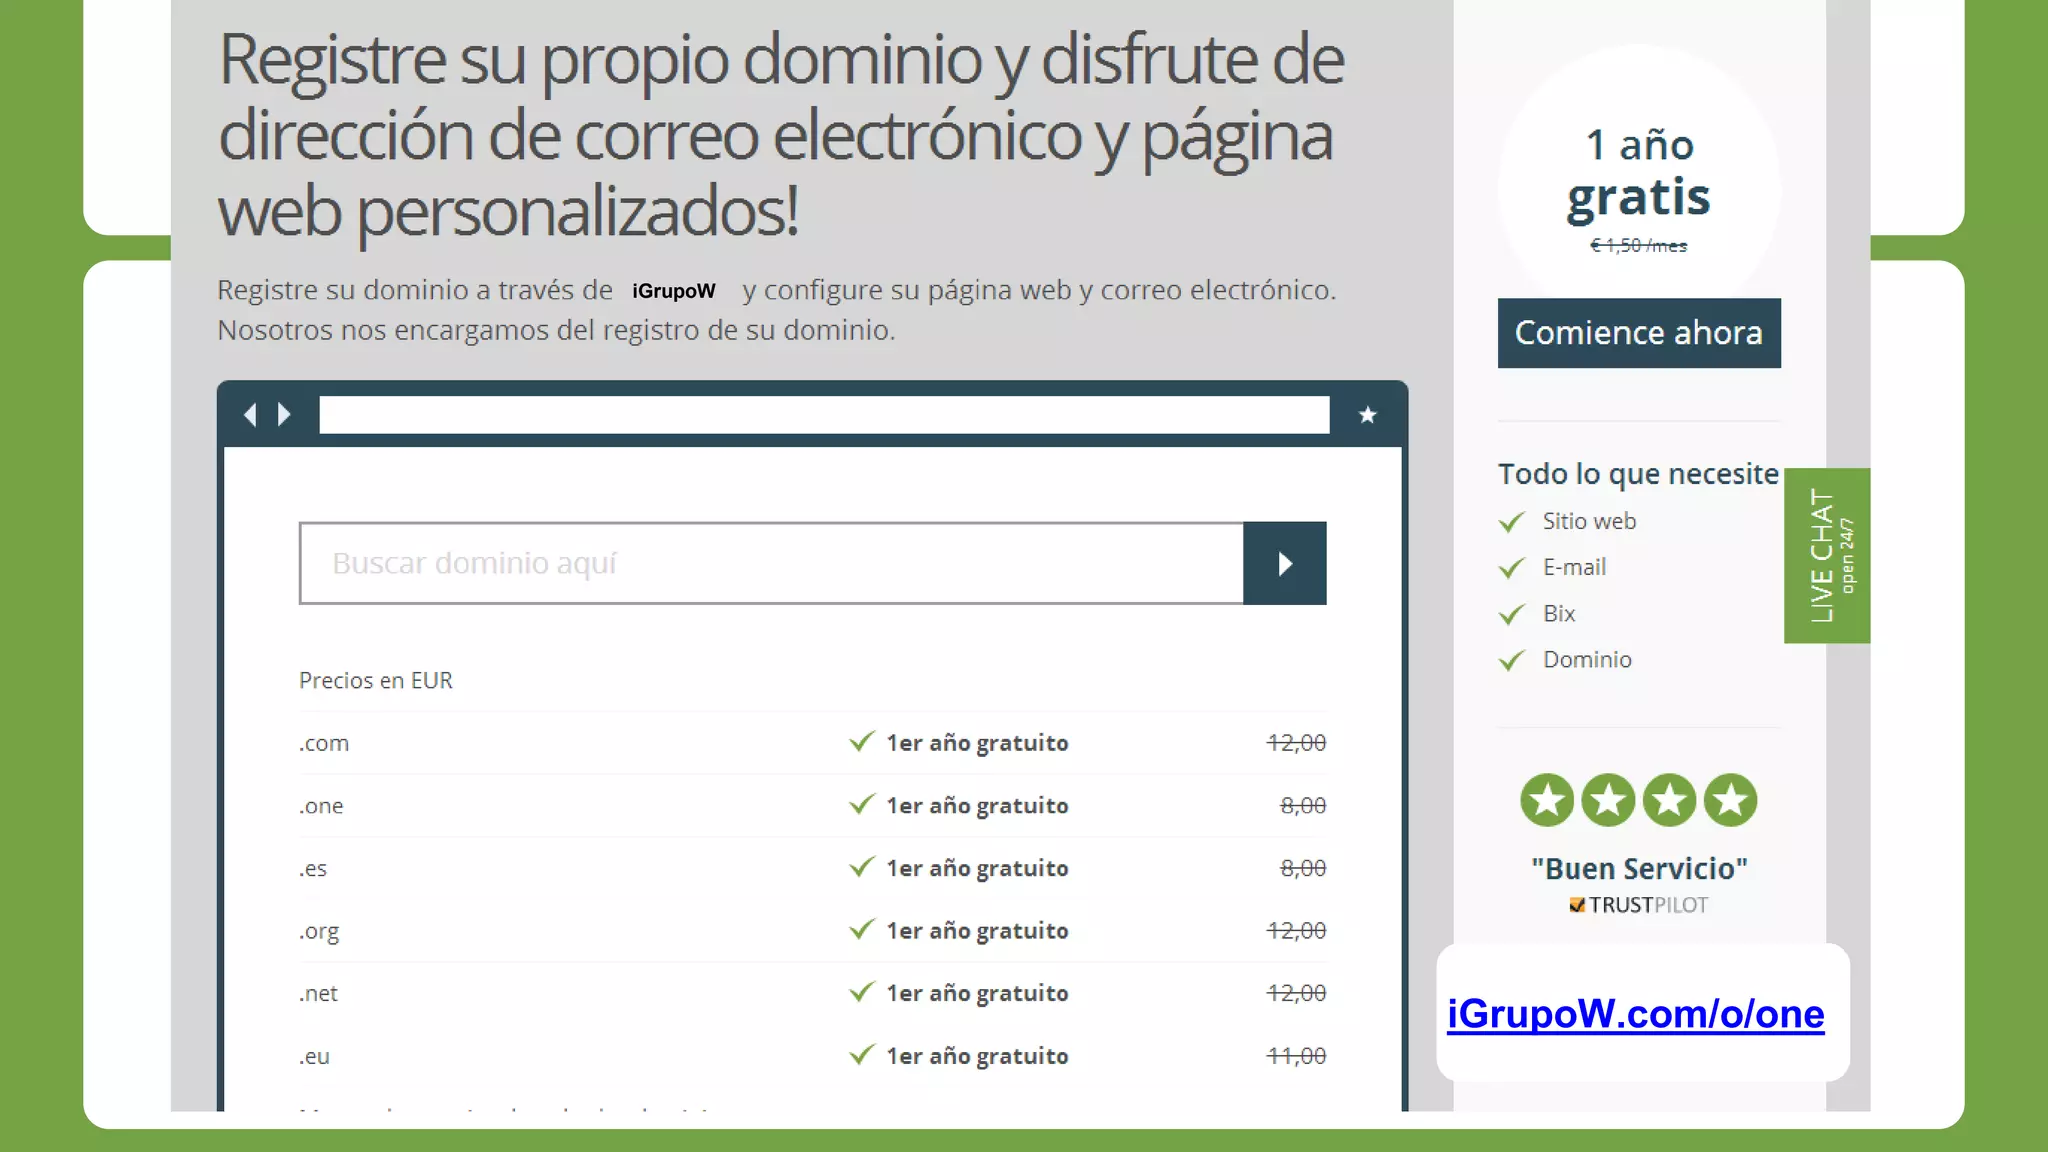
Task: Click the checkmark next to E-mail
Action: click(1512, 568)
